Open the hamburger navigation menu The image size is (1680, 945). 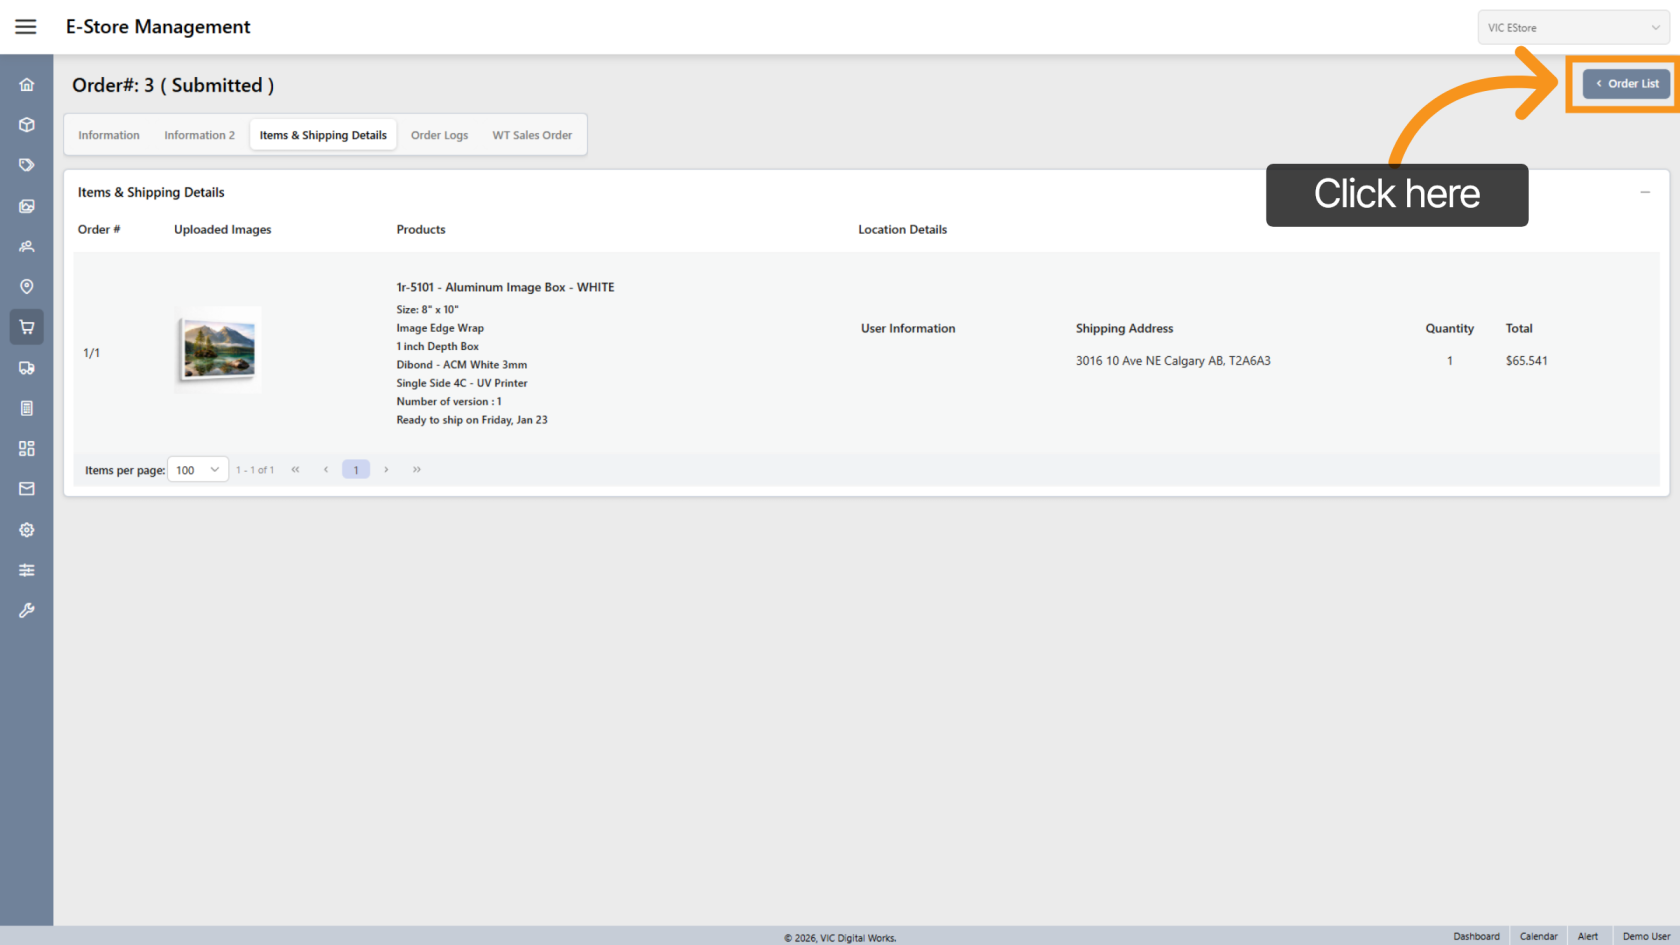click(26, 27)
